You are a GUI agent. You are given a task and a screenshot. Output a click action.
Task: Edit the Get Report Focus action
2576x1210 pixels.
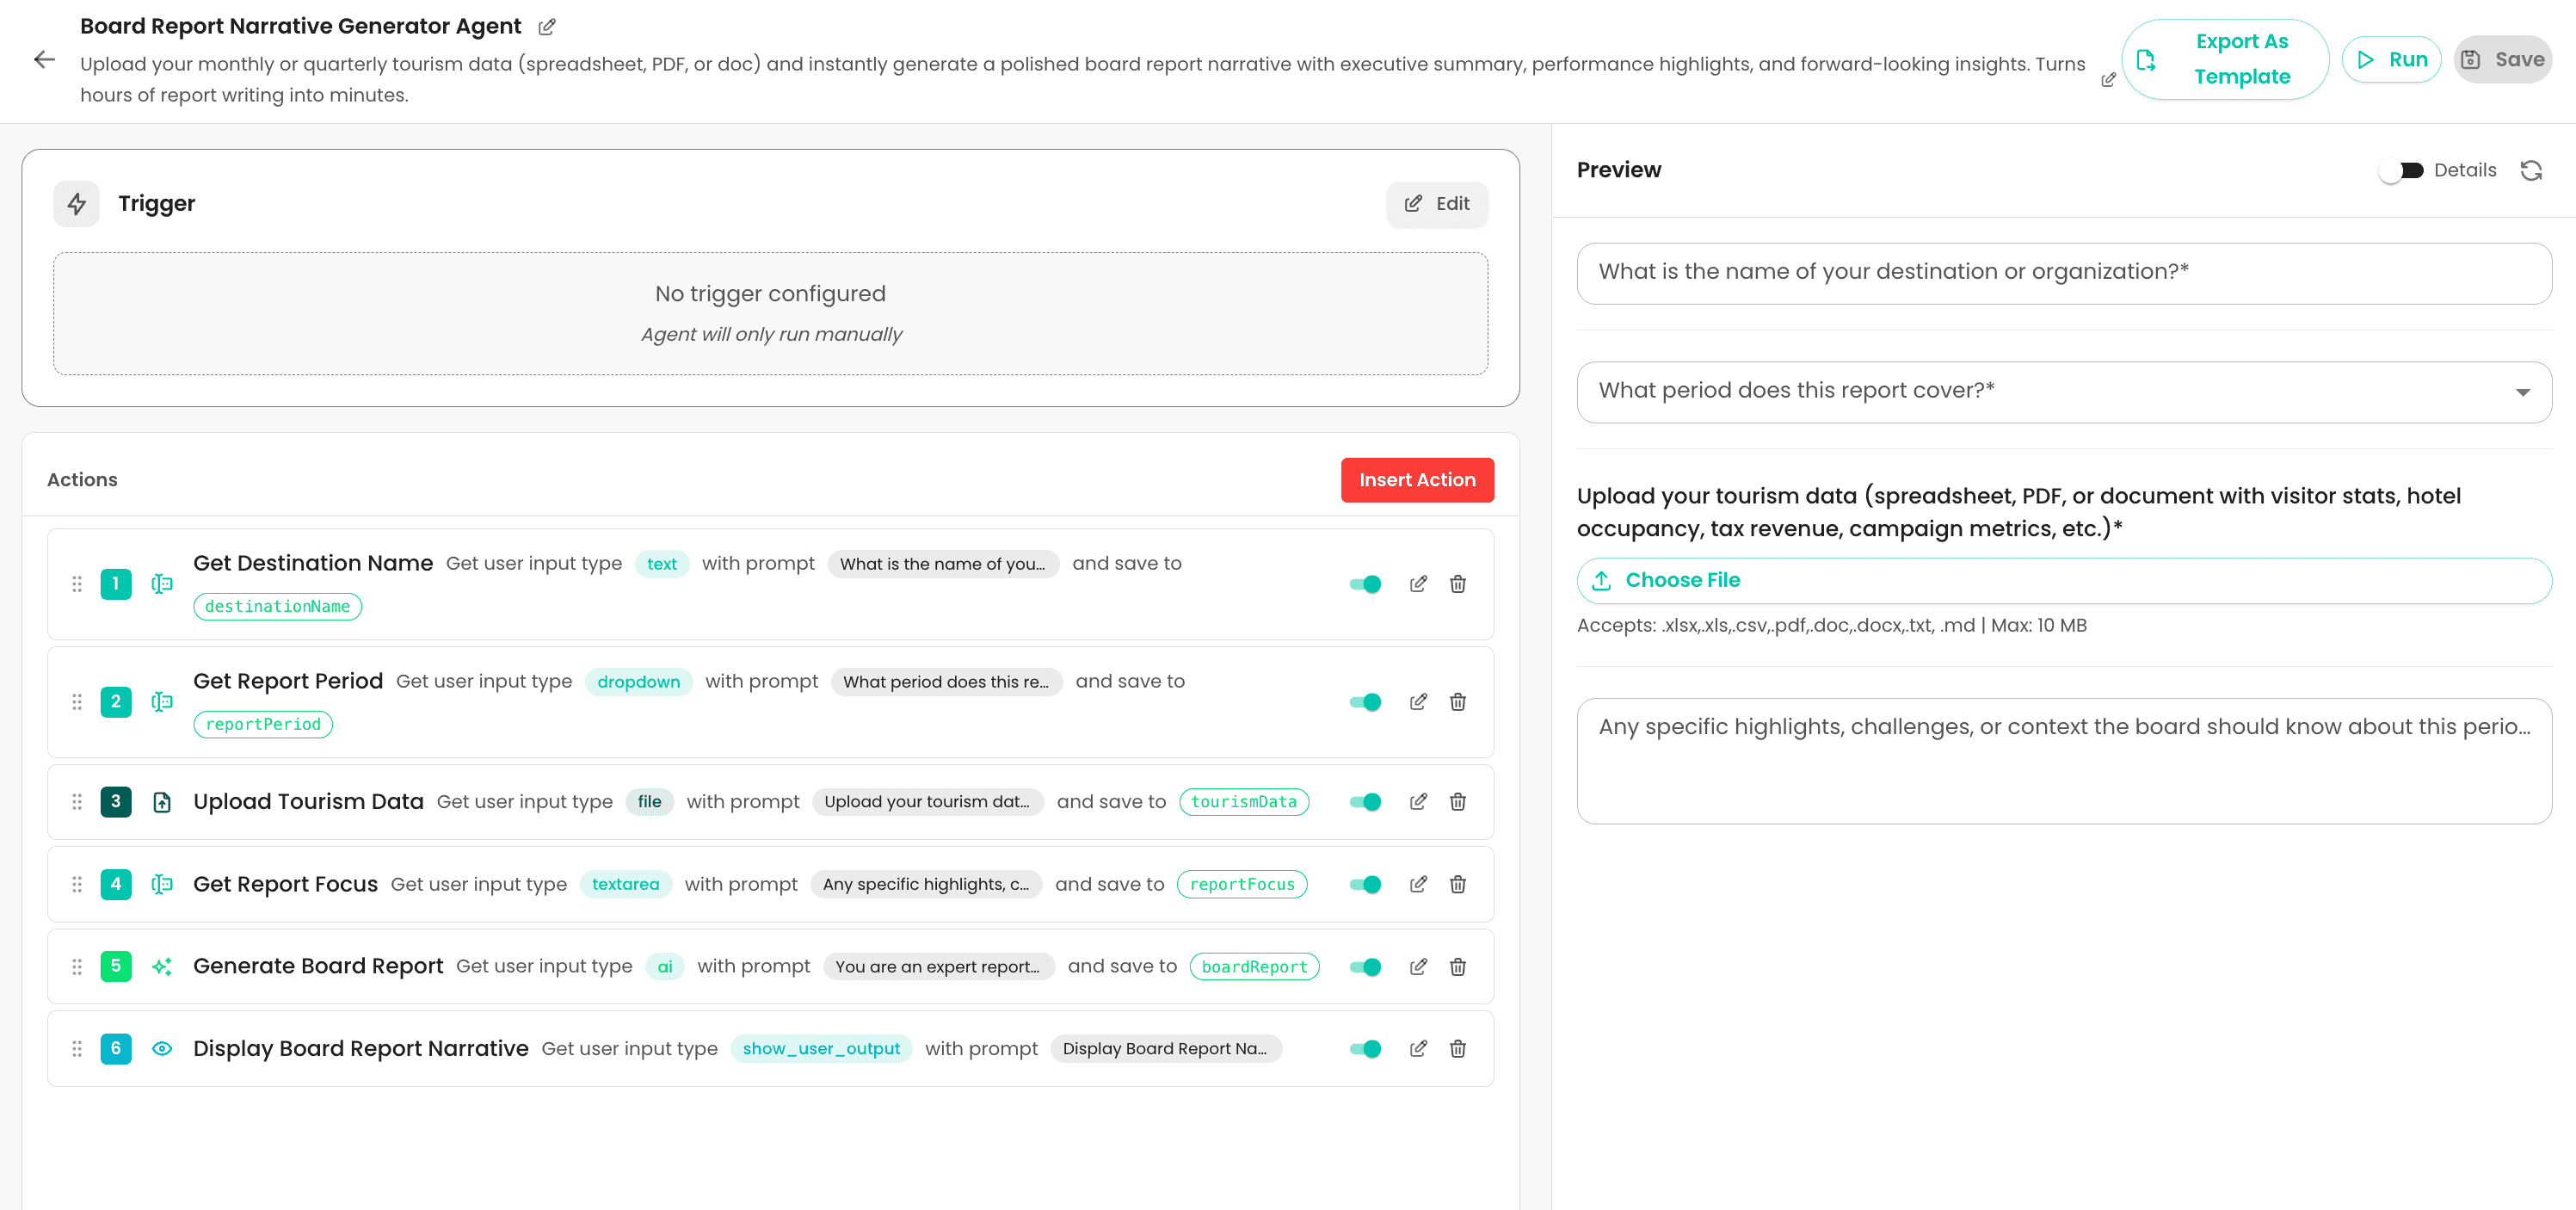1418,884
